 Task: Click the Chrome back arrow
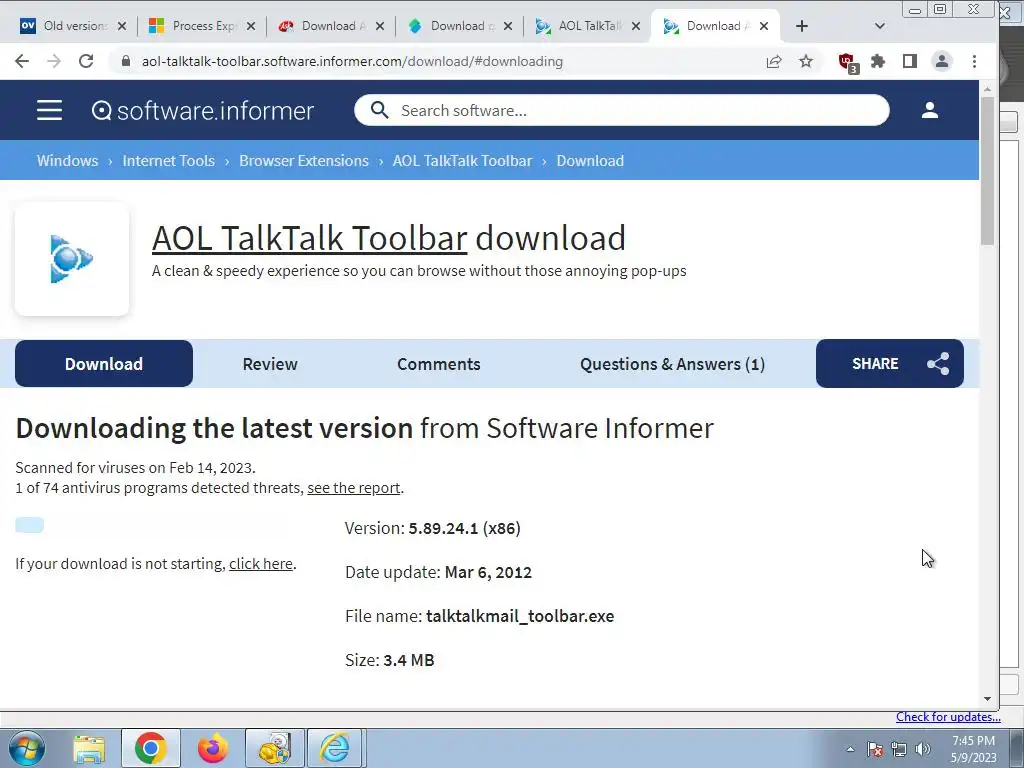pyautogui.click(x=22, y=61)
